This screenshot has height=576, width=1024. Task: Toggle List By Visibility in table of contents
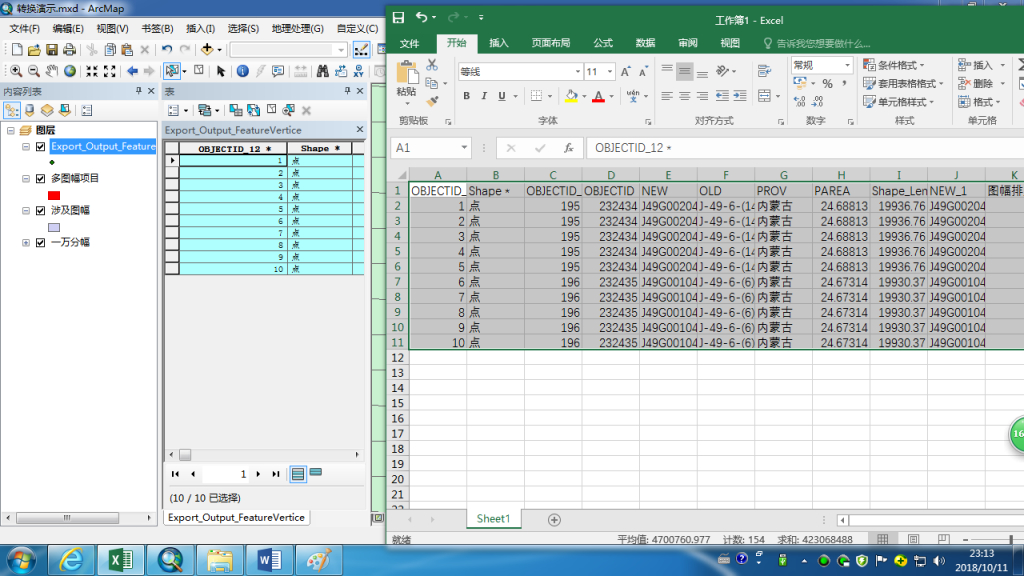point(47,110)
